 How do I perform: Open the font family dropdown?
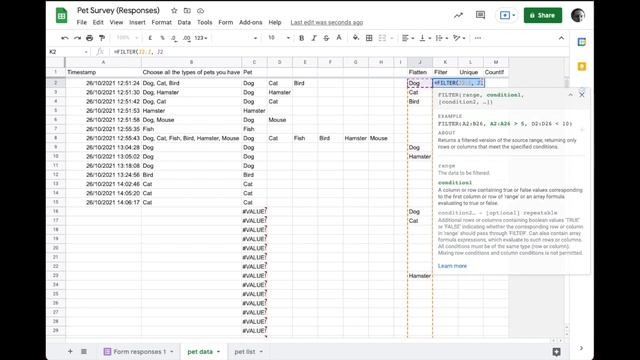237,38
